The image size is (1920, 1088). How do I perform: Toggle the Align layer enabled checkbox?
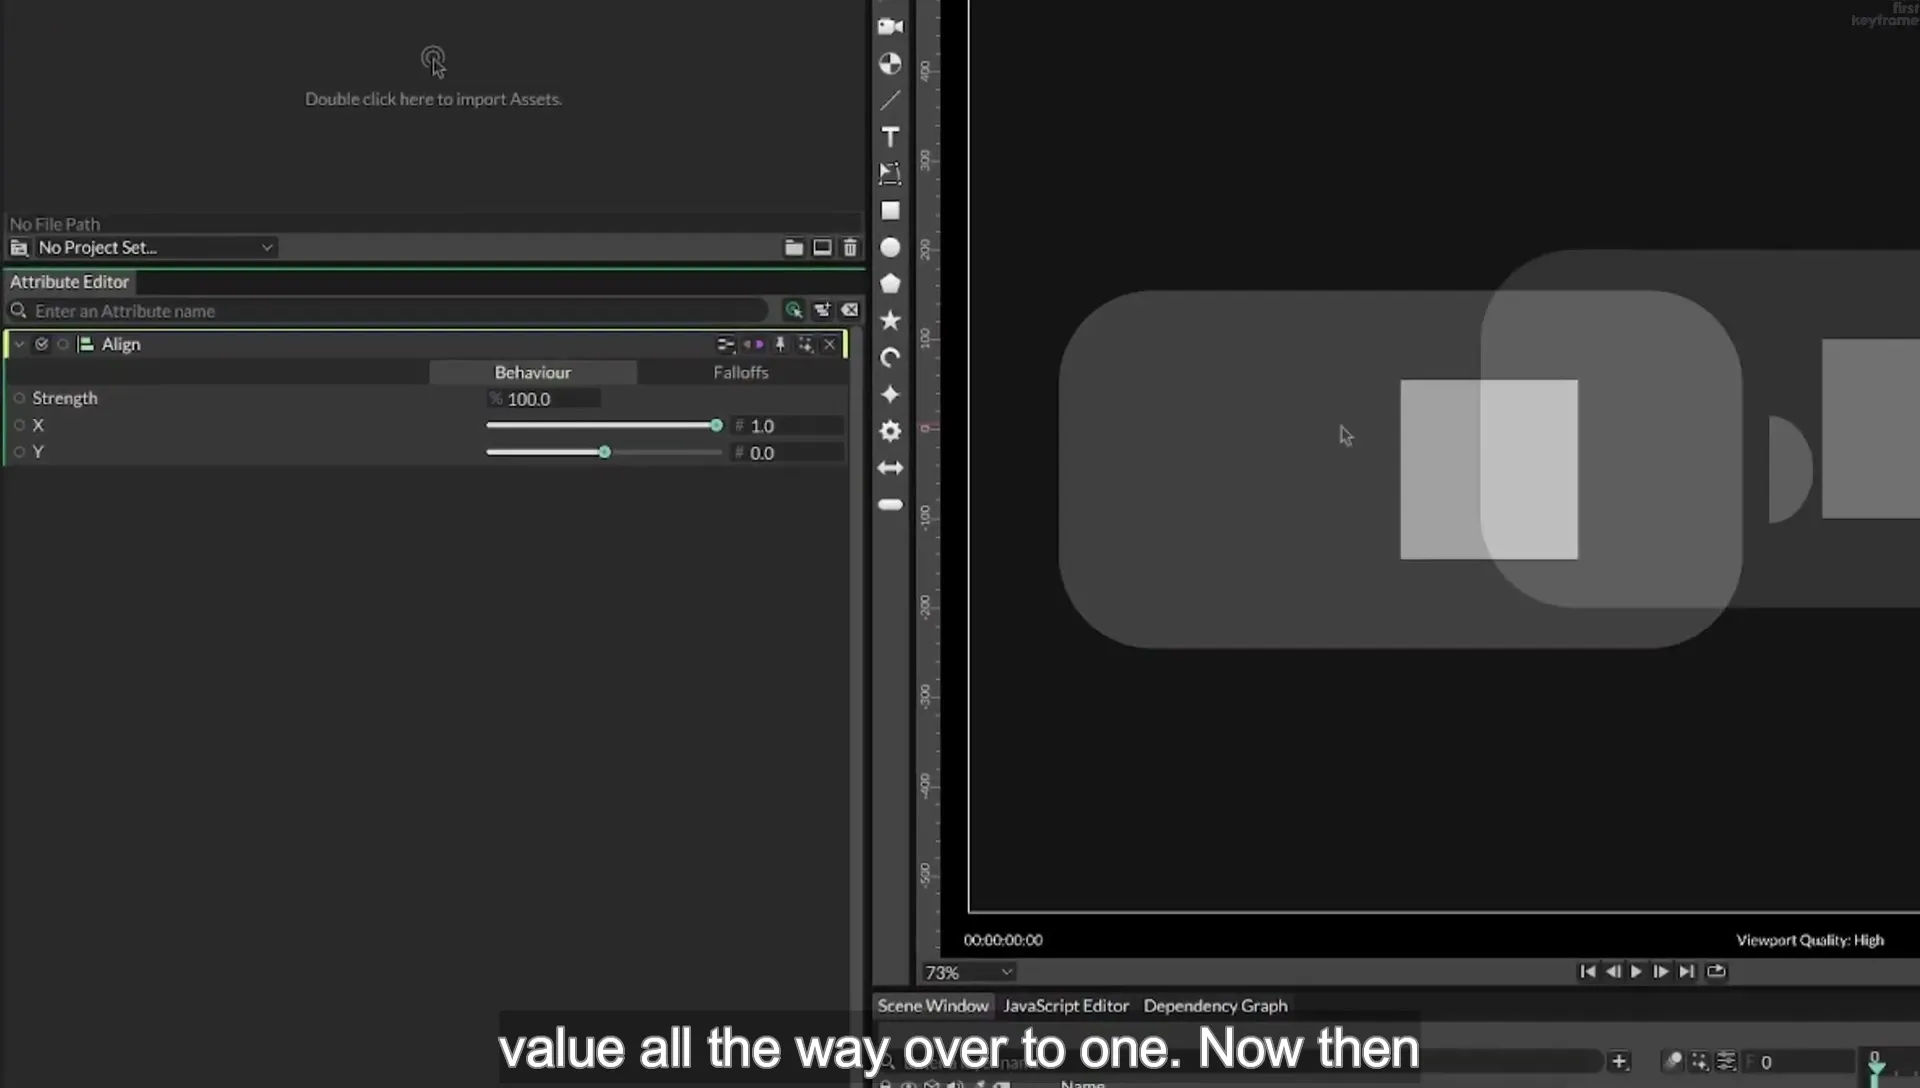[41, 344]
